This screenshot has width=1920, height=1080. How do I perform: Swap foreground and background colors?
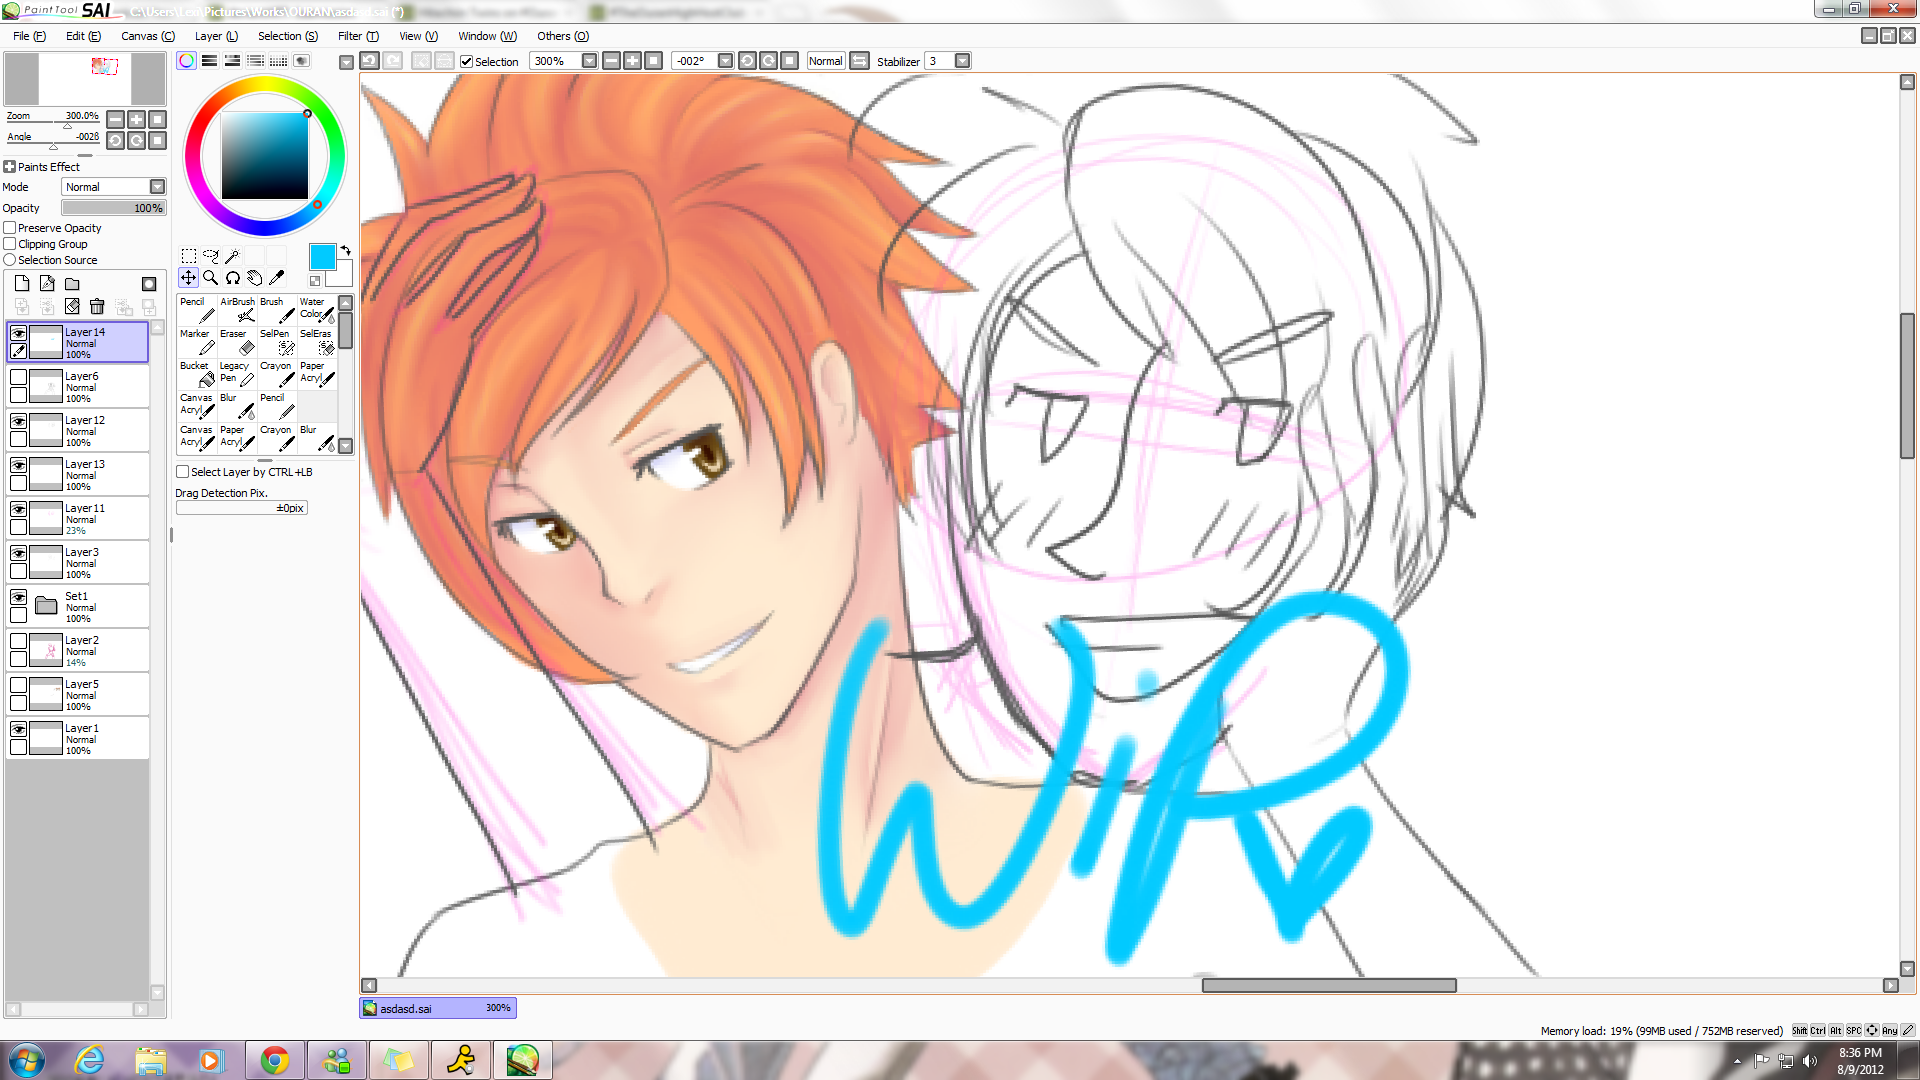[345, 250]
